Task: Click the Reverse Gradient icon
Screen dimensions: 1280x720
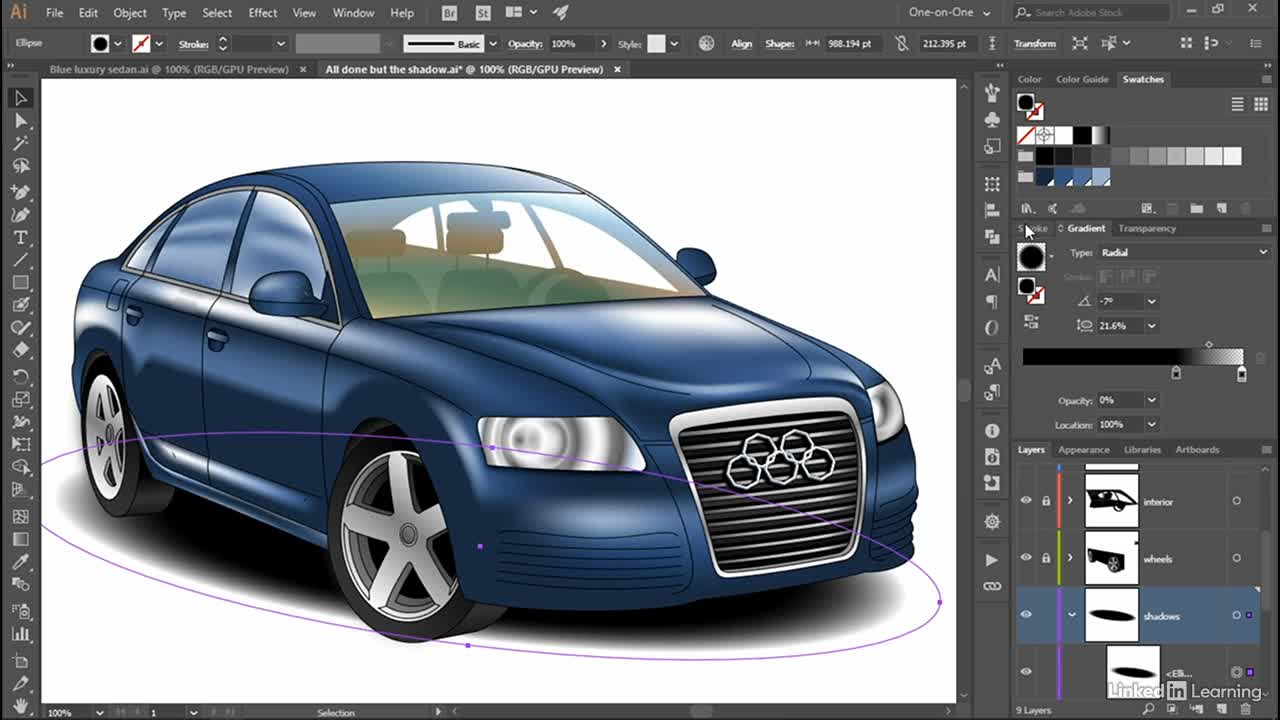Action: [1032, 321]
